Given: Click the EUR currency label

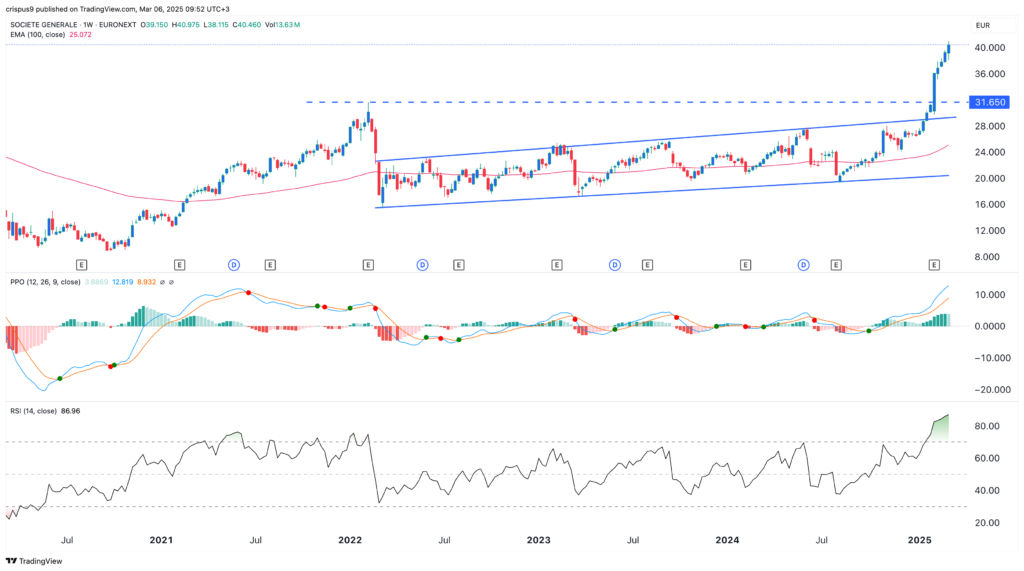Looking at the screenshot, I should tap(983, 25).
